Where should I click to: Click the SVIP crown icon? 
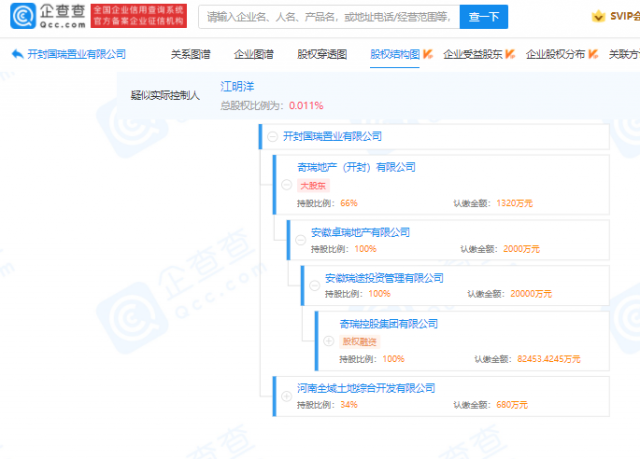[598, 16]
